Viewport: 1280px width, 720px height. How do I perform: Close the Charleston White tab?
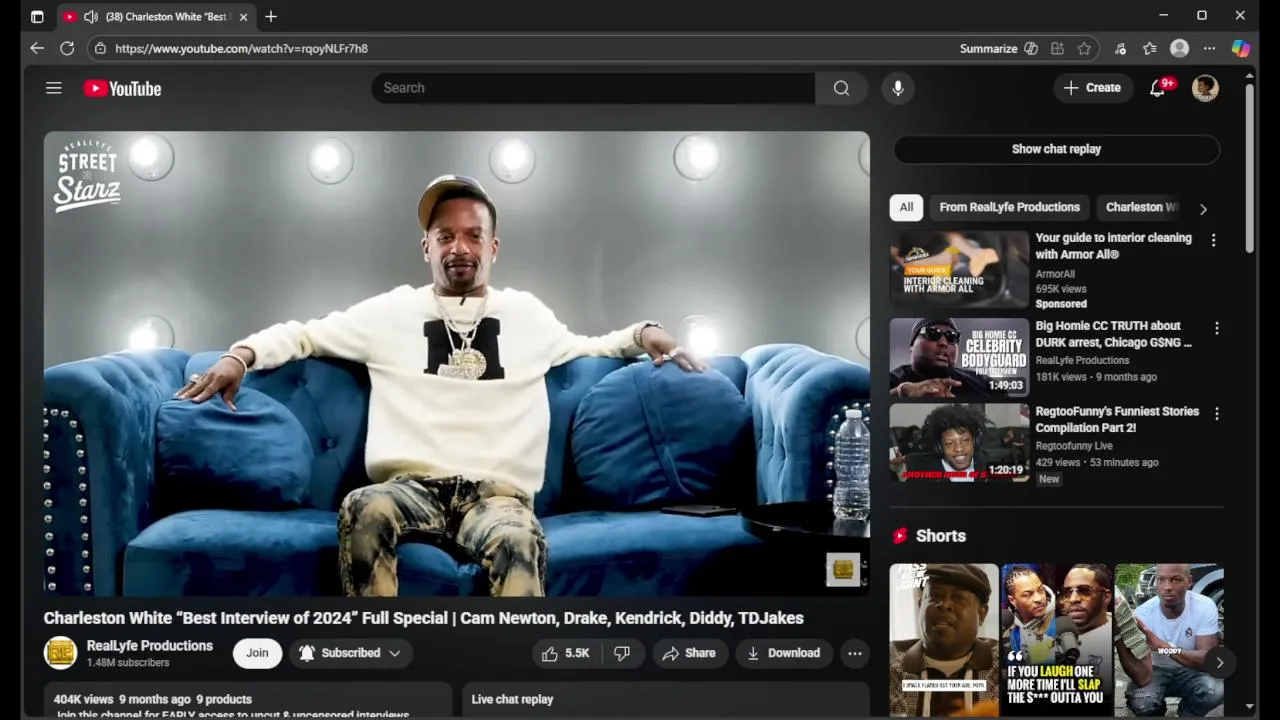click(x=243, y=16)
